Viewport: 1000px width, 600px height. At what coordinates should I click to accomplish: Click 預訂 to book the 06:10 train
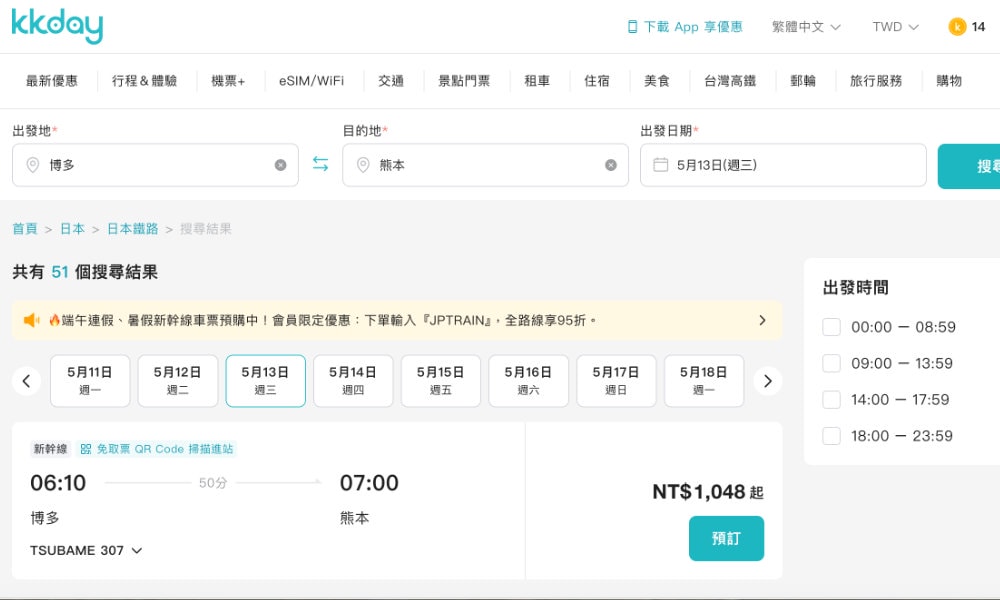(x=726, y=539)
